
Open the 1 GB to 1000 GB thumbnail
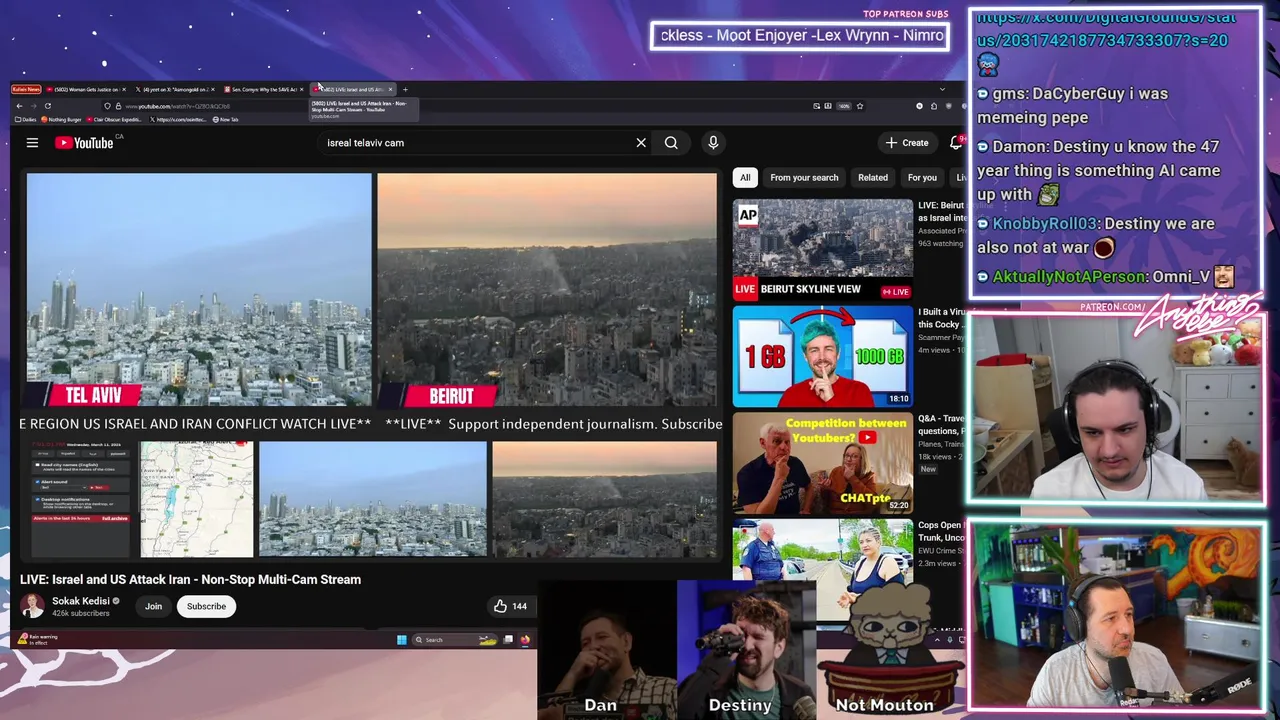[823, 357]
